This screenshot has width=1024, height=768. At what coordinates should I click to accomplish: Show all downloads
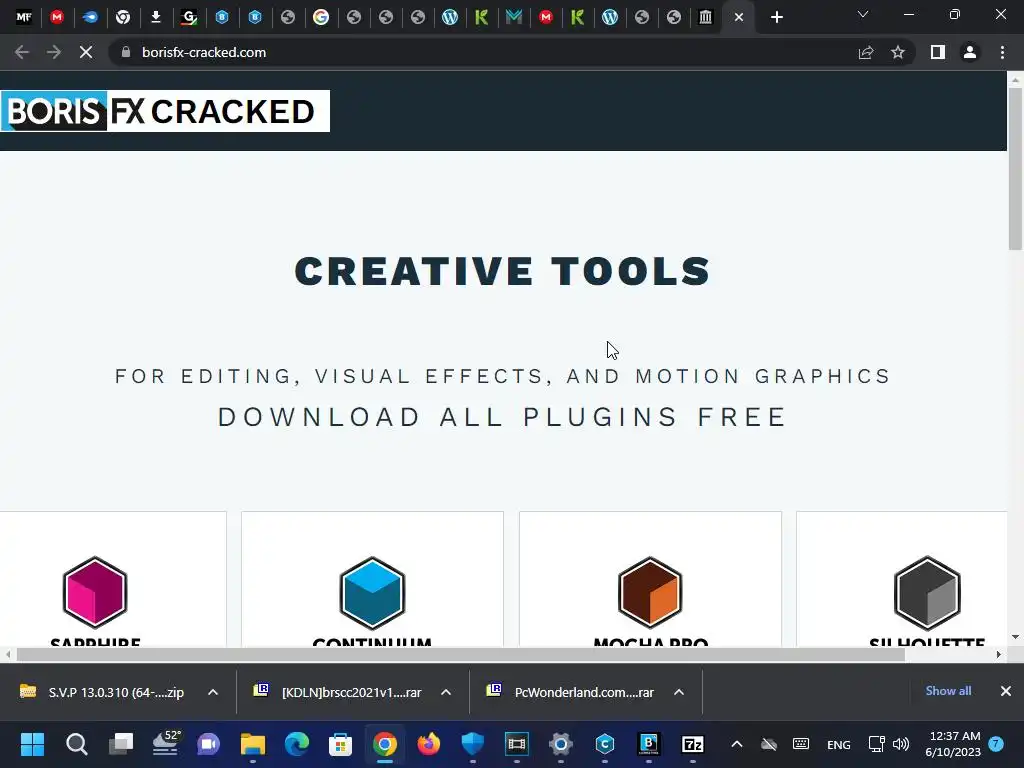tap(948, 691)
